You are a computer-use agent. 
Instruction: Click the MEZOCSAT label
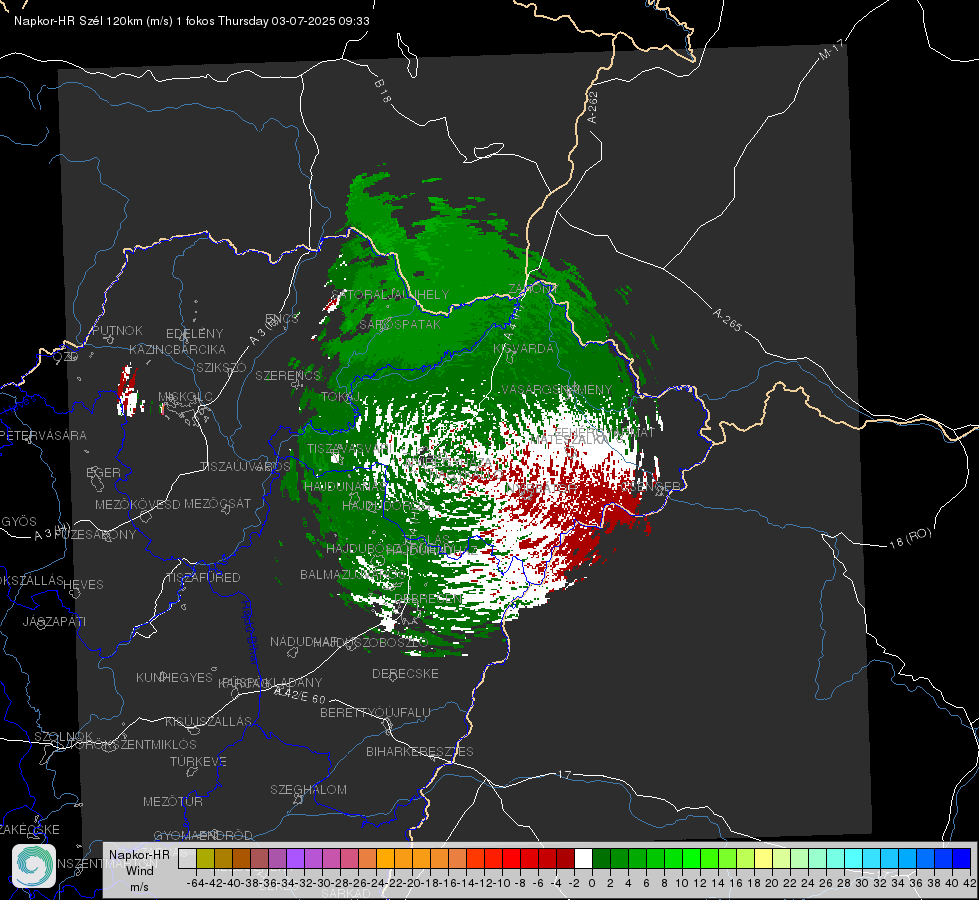tap(217, 503)
